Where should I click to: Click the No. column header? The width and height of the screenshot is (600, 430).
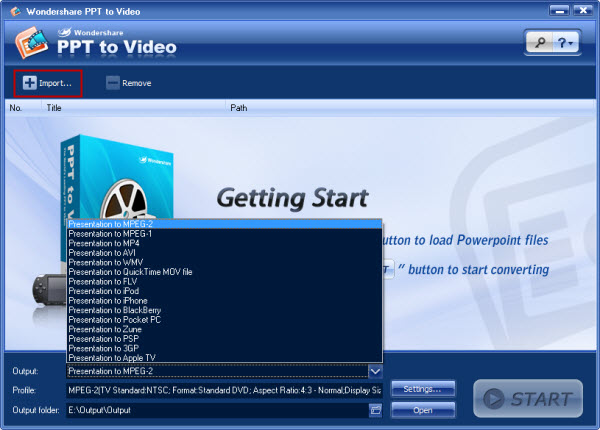[x=23, y=108]
